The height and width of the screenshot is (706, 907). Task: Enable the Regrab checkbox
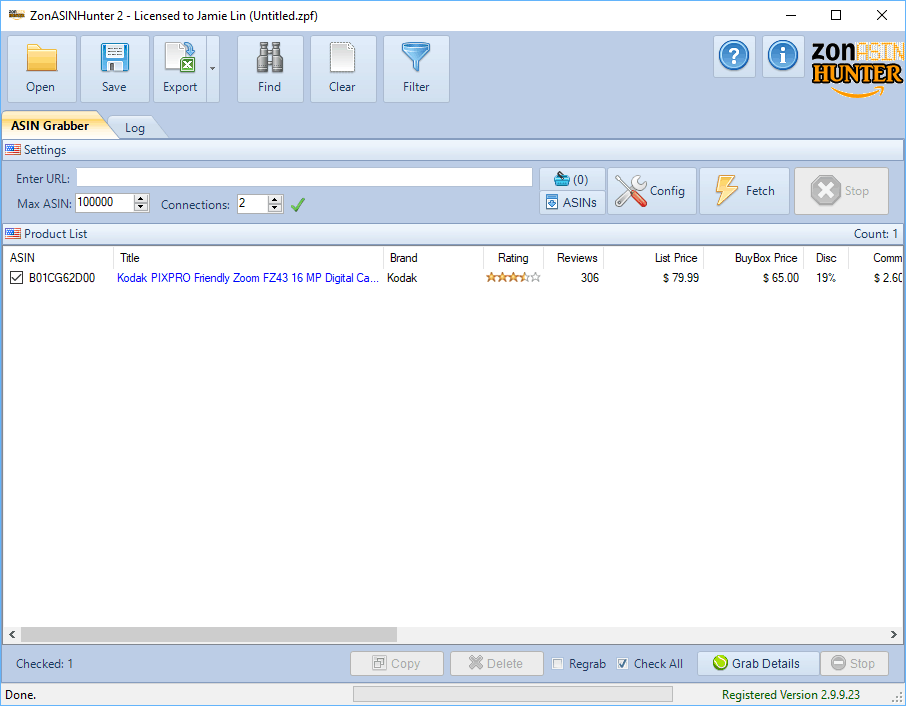tap(558, 664)
